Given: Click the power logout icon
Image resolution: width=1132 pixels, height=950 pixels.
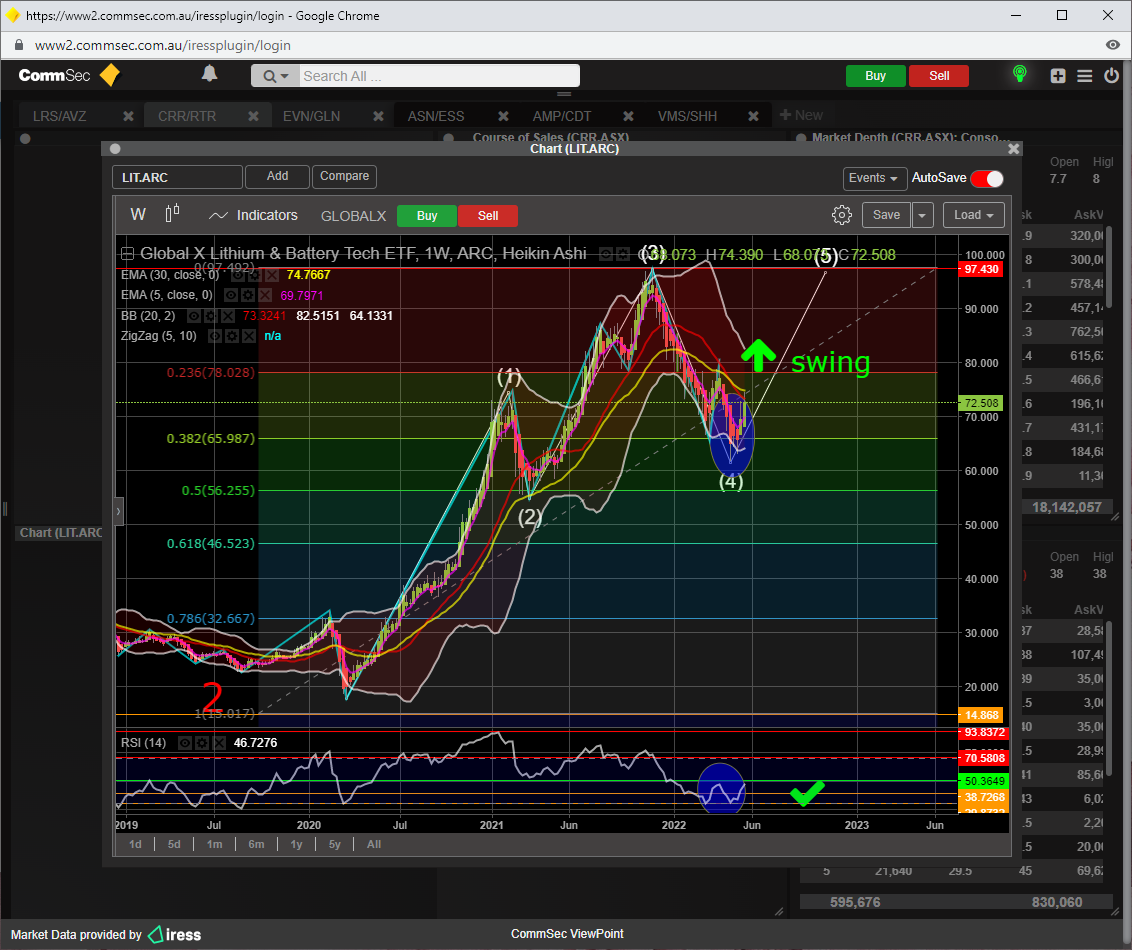Looking at the screenshot, I should tap(1112, 75).
